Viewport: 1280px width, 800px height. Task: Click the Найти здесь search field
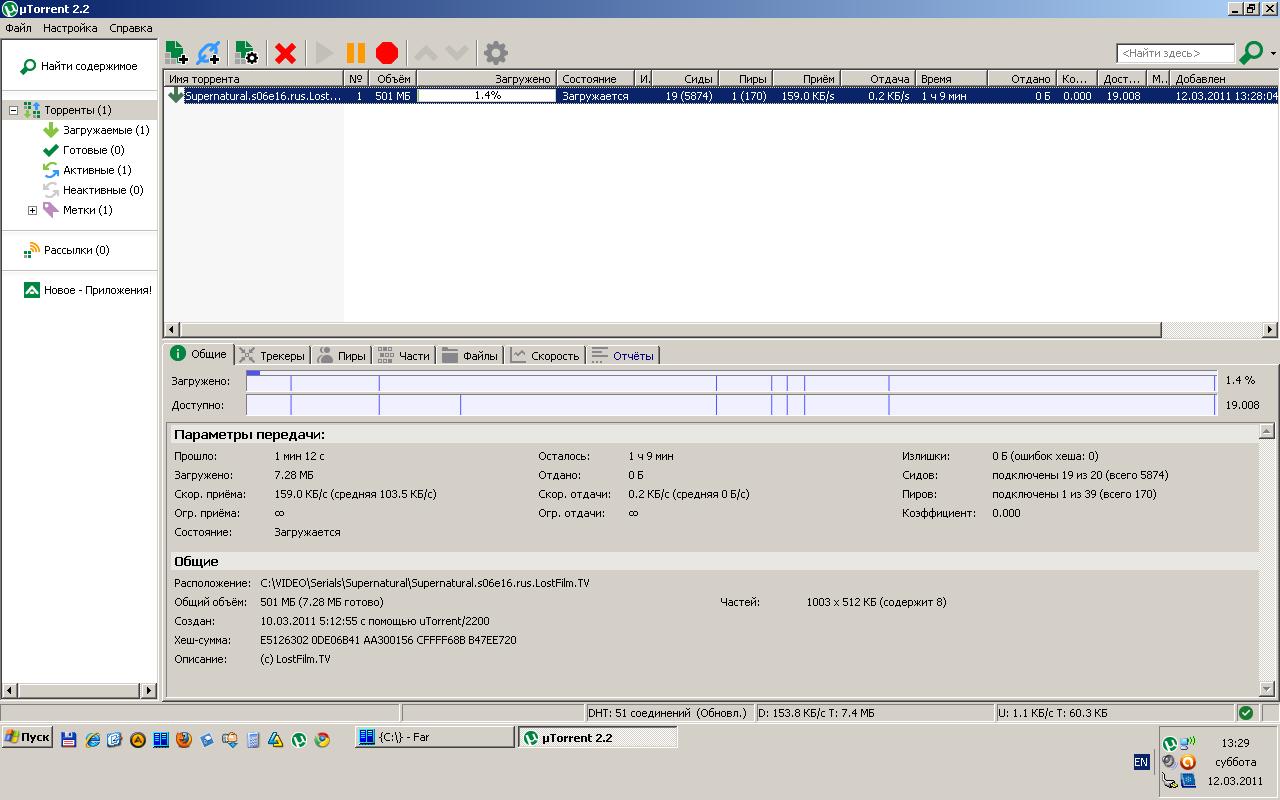(1174, 53)
